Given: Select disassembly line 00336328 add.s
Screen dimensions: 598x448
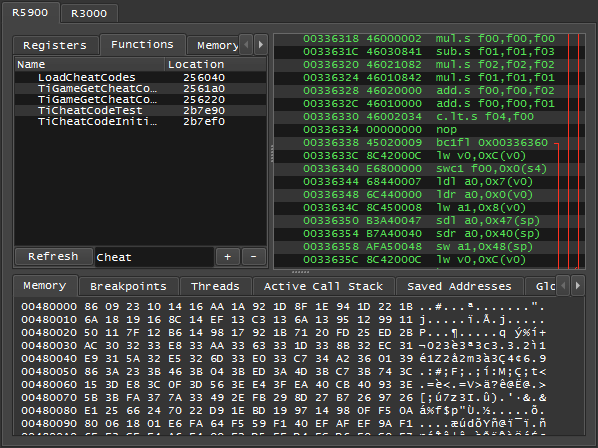Looking at the screenshot, I should pyautogui.click(x=429, y=91).
